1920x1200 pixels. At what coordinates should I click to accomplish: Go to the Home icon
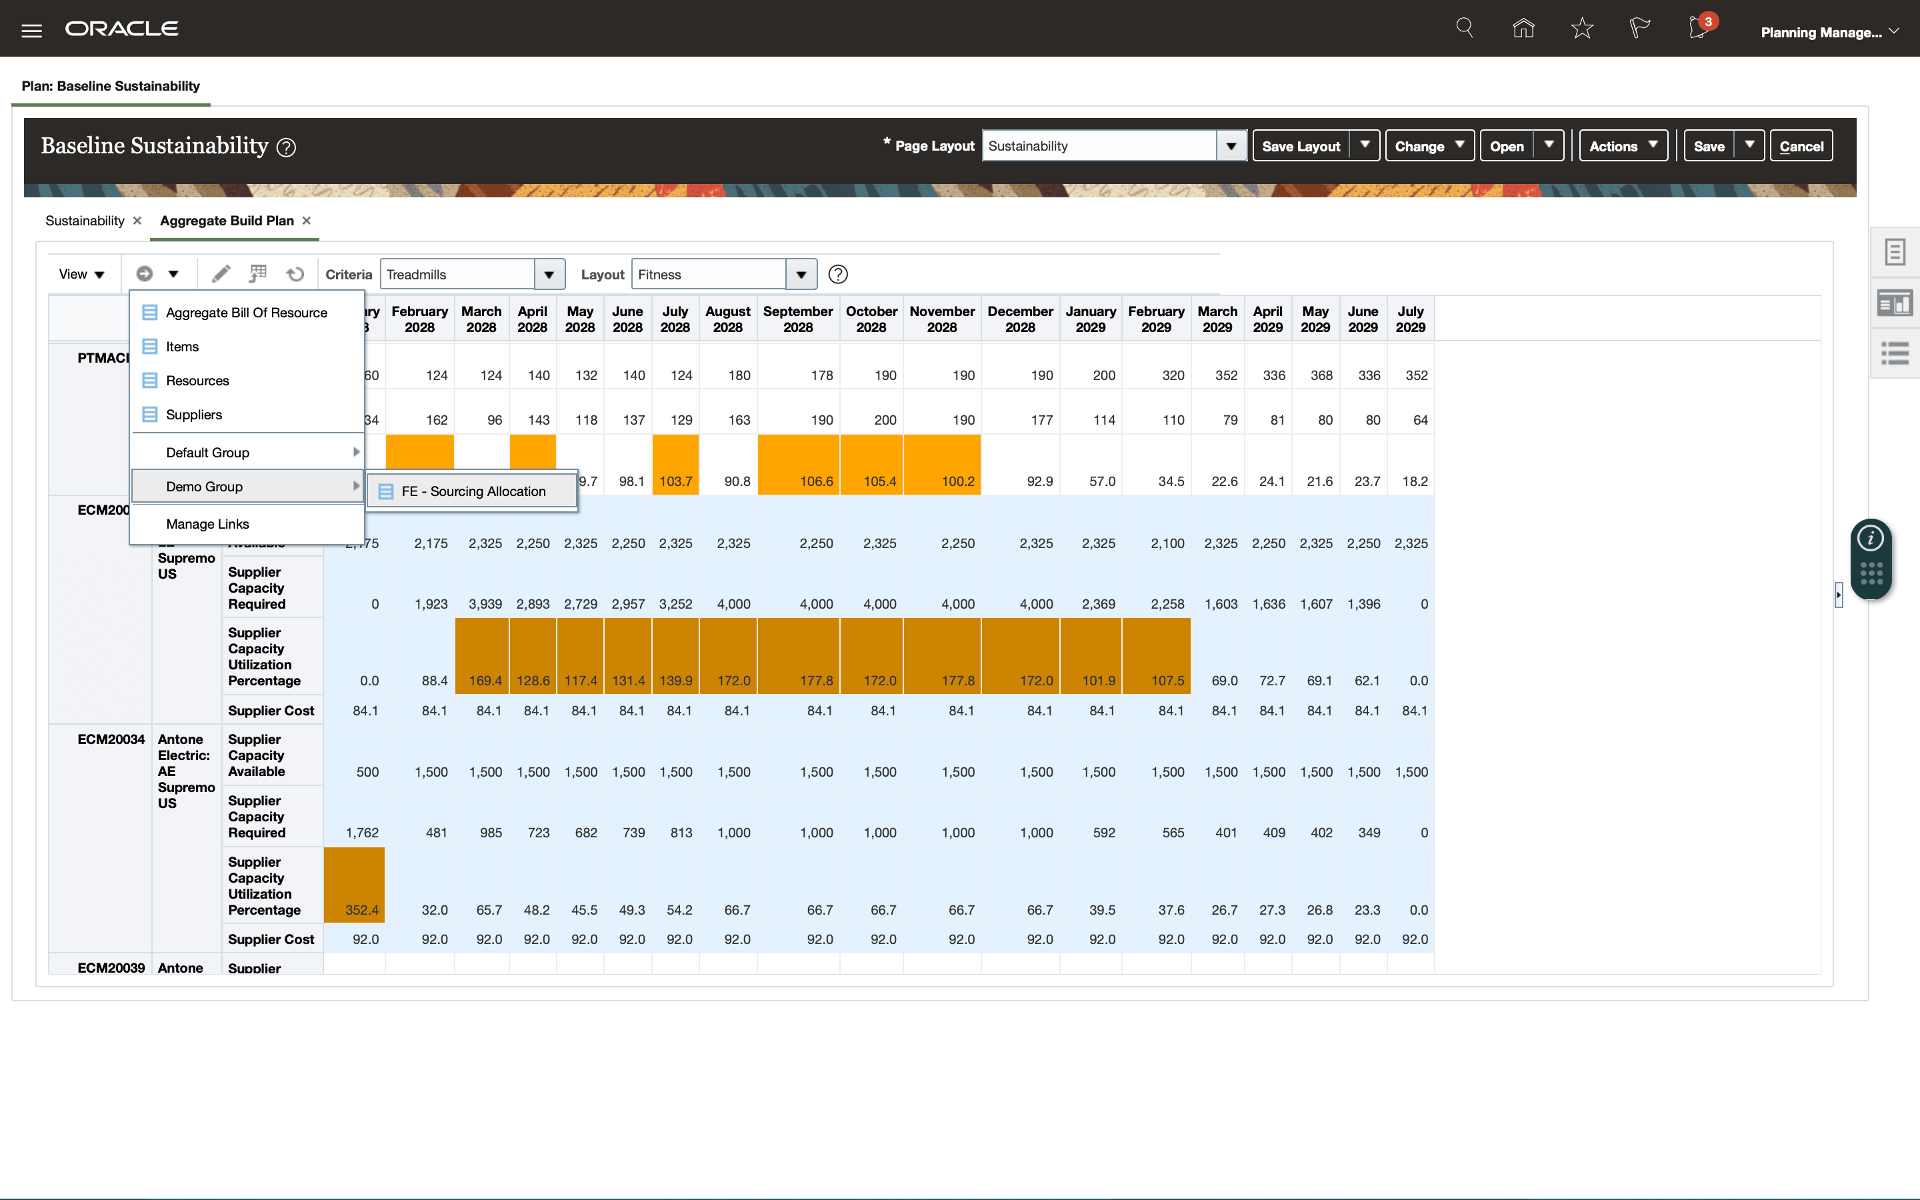coord(1523,28)
